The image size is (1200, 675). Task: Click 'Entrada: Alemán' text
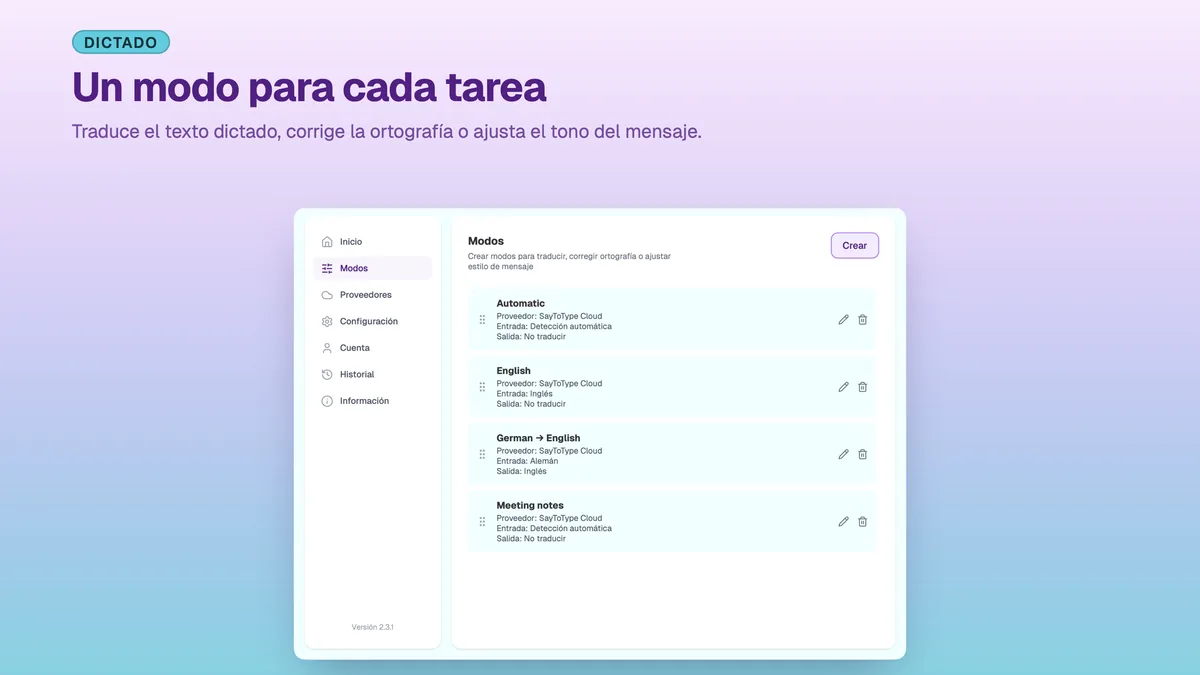pyautogui.click(x=527, y=461)
